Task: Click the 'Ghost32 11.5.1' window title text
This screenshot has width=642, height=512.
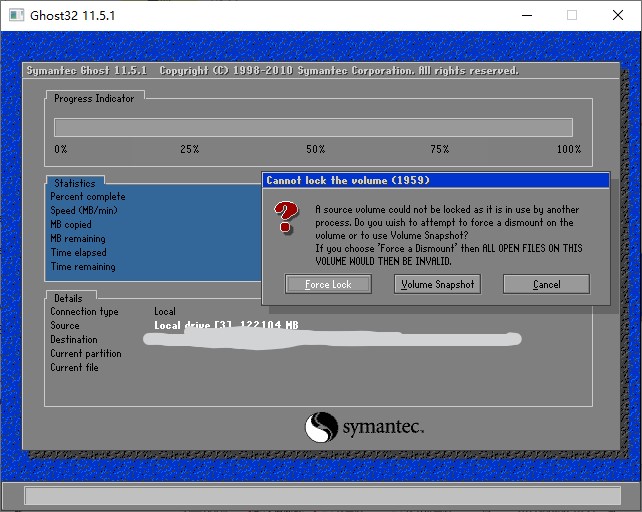Action: point(72,16)
